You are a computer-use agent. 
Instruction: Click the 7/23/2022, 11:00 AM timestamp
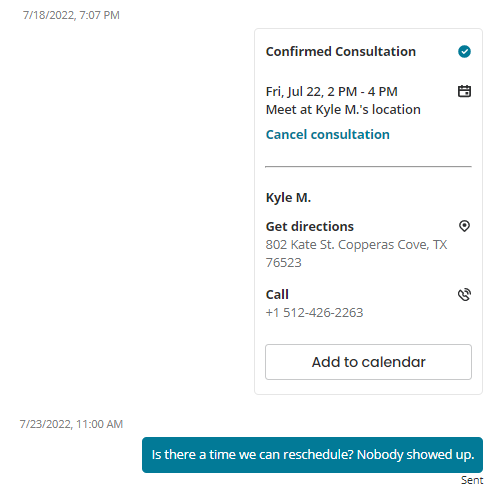71,424
